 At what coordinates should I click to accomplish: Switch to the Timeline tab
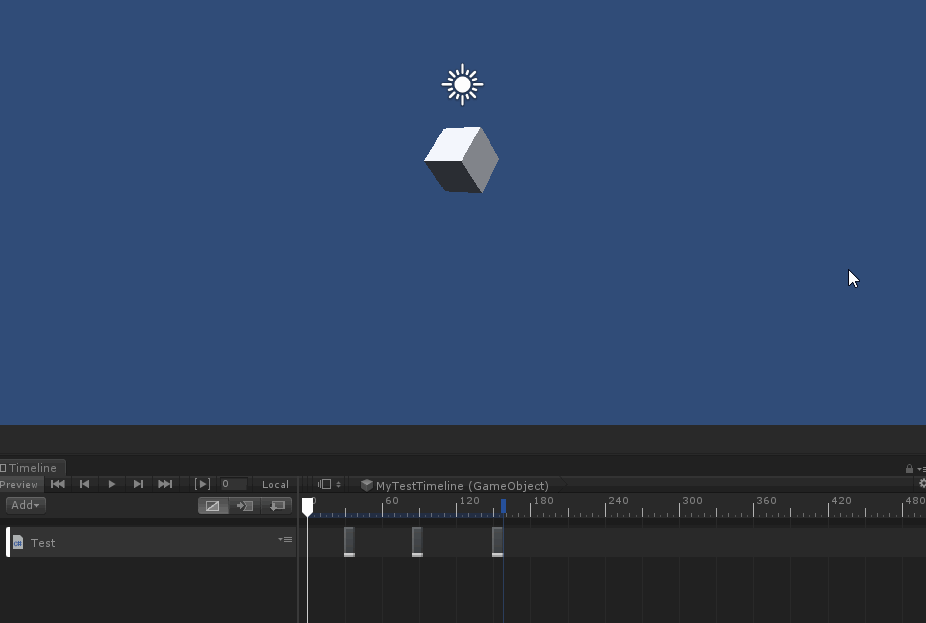pos(33,468)
